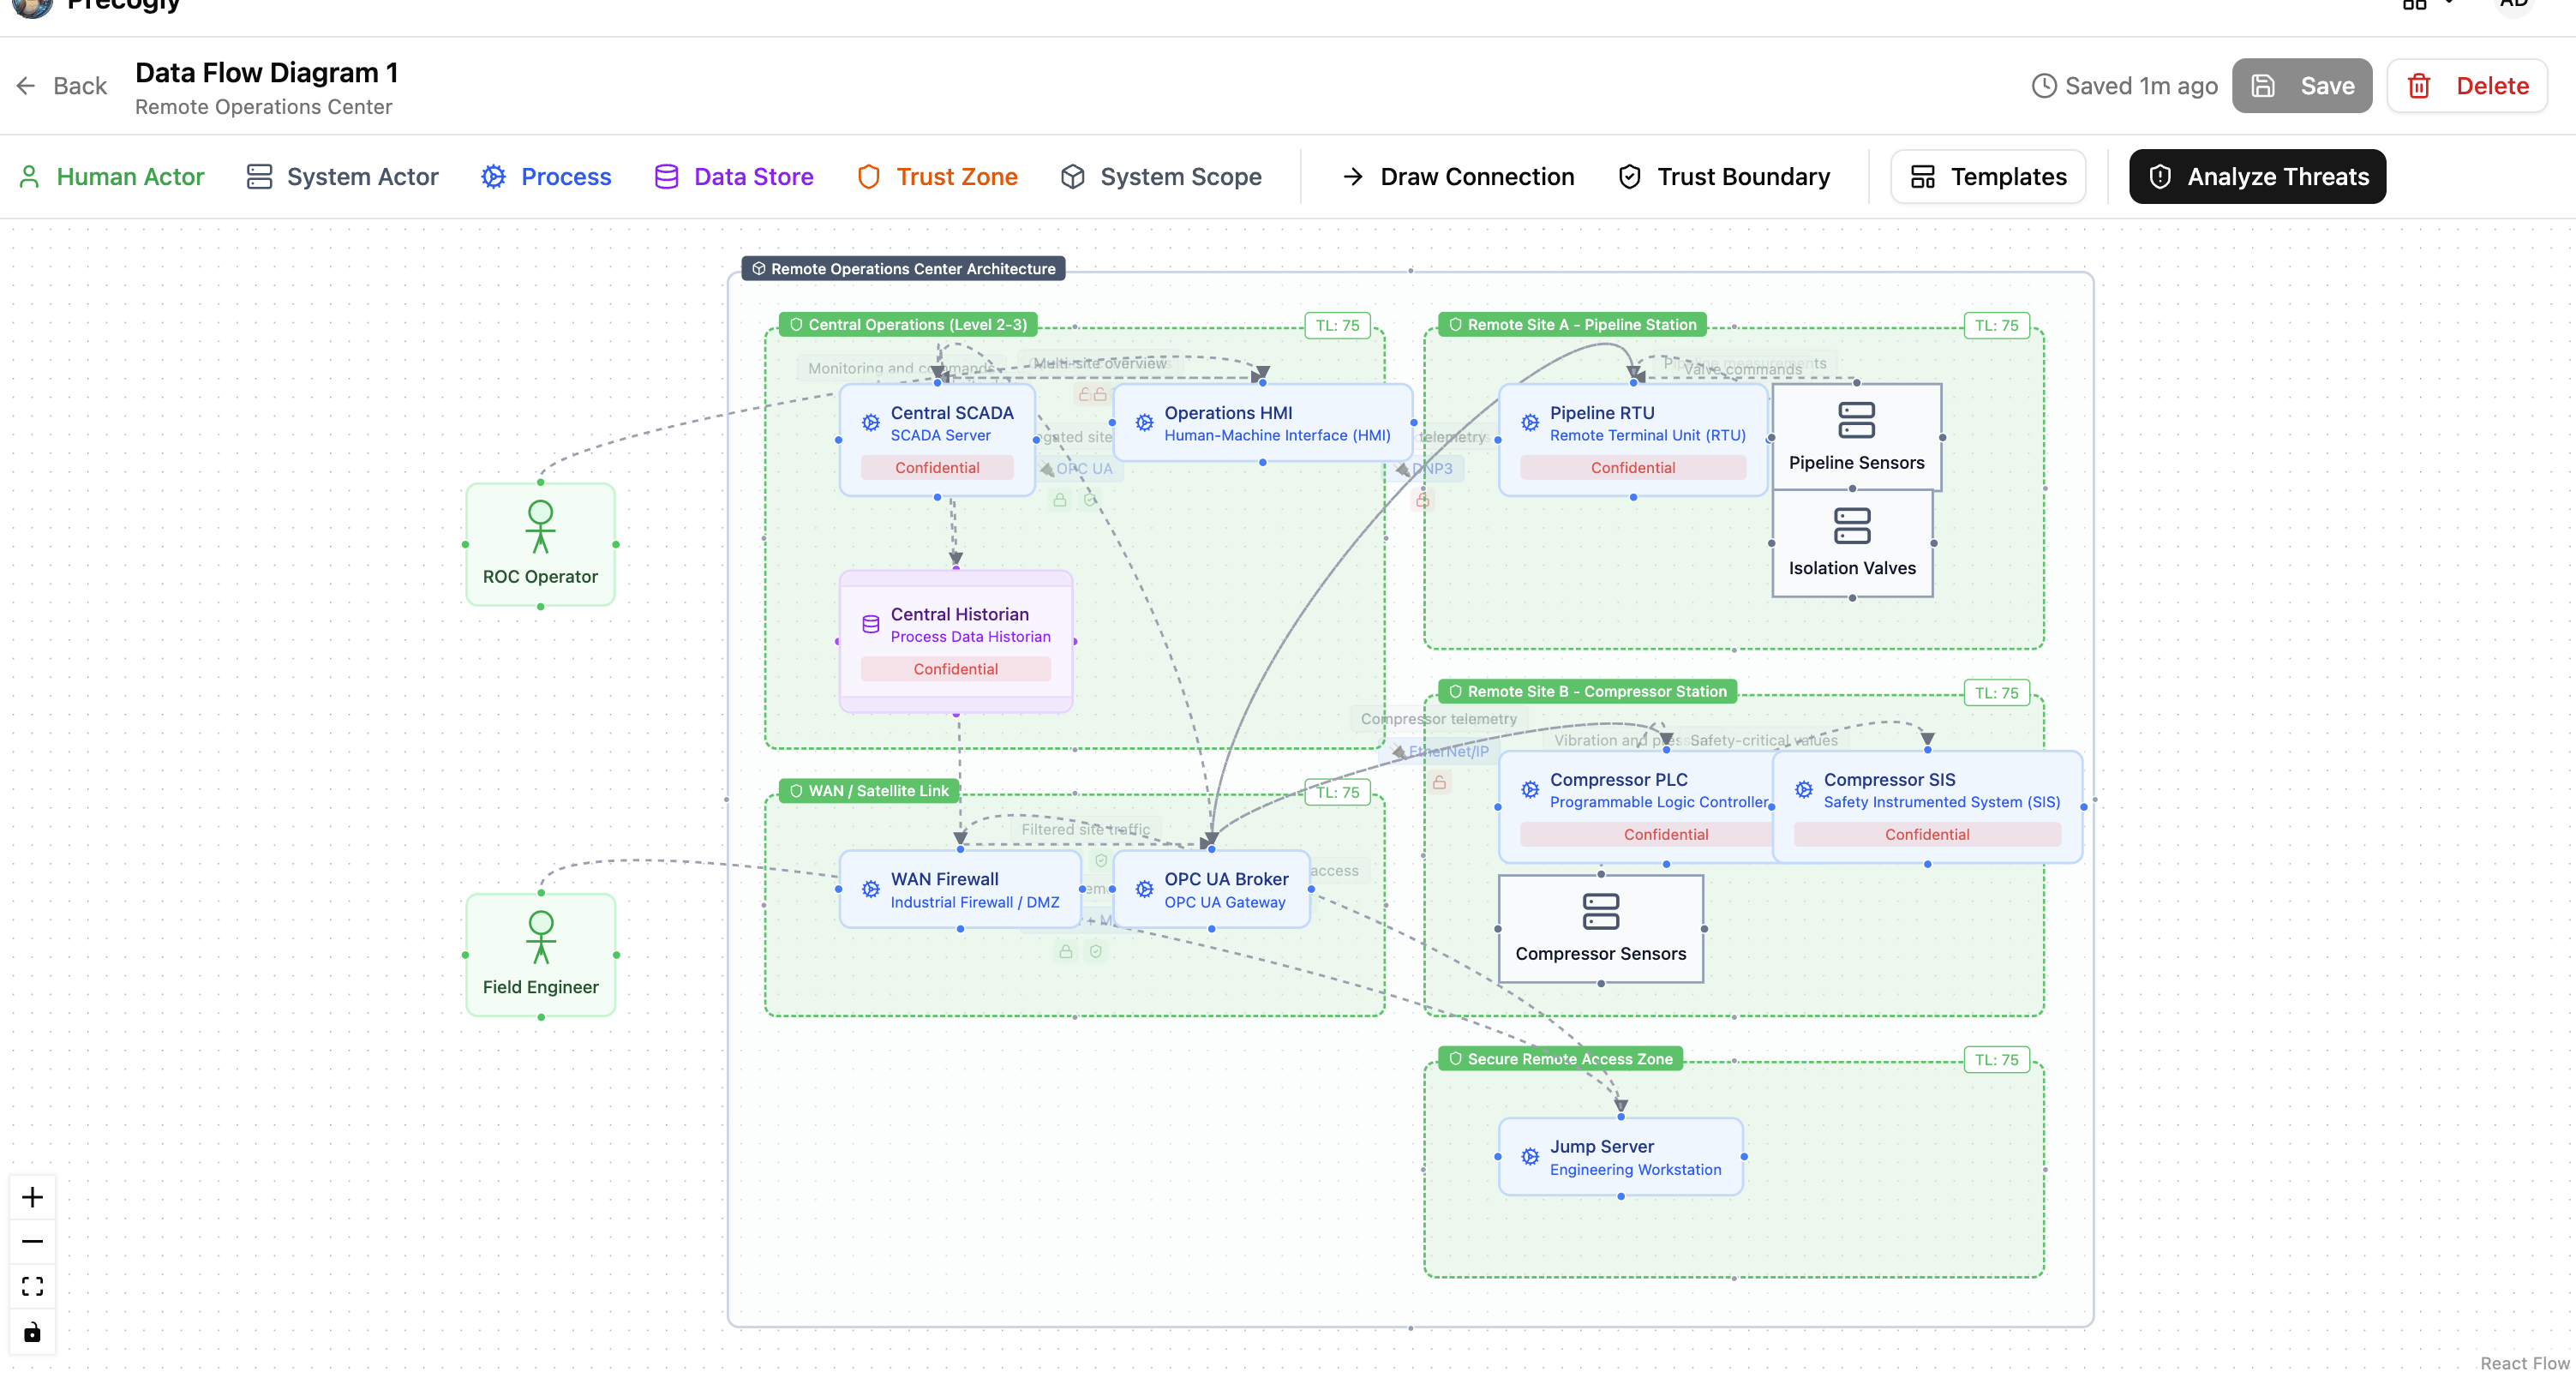Viewport: 2576px width, 1378px height.
Task: Select the Remote Site B zone label
Action: tap(1587, 692)
